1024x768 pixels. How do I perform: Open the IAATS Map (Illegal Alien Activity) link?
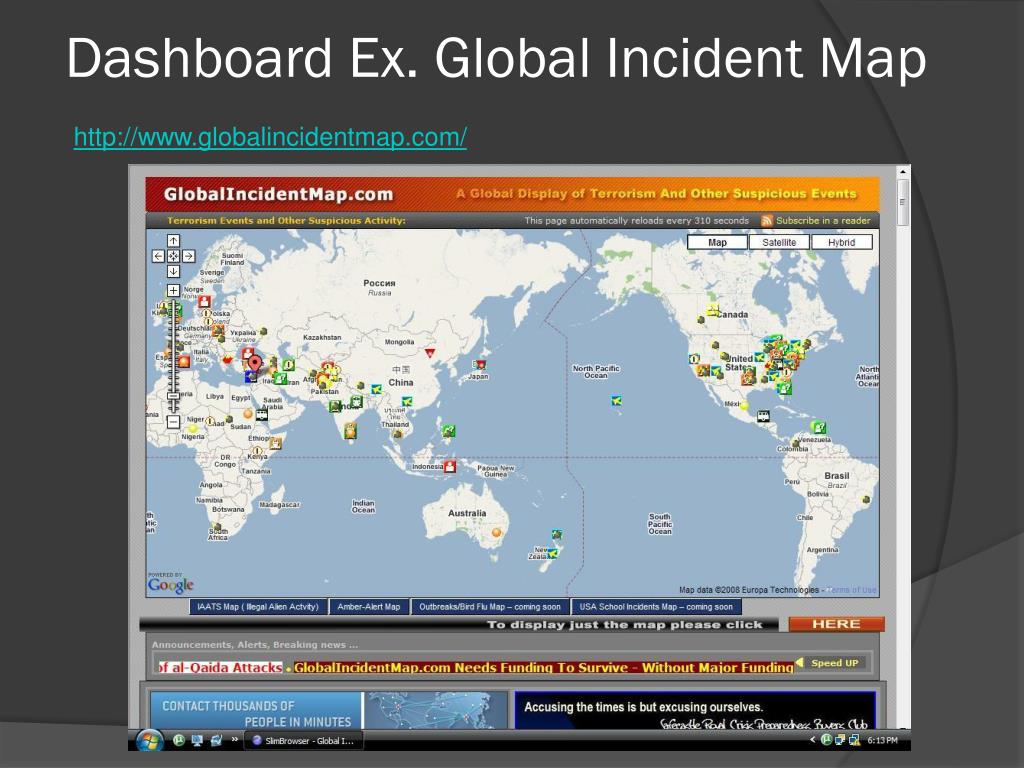(258, 607)
